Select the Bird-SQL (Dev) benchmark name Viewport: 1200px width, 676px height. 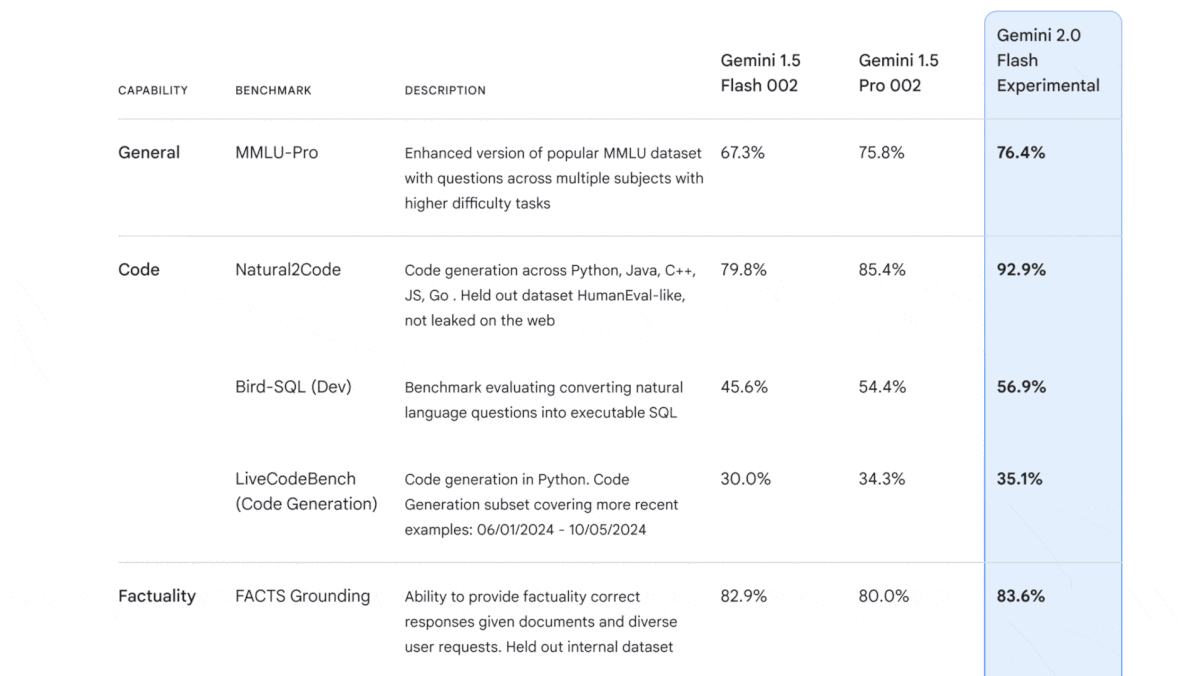pyautogui.click(x=293, y=387)
